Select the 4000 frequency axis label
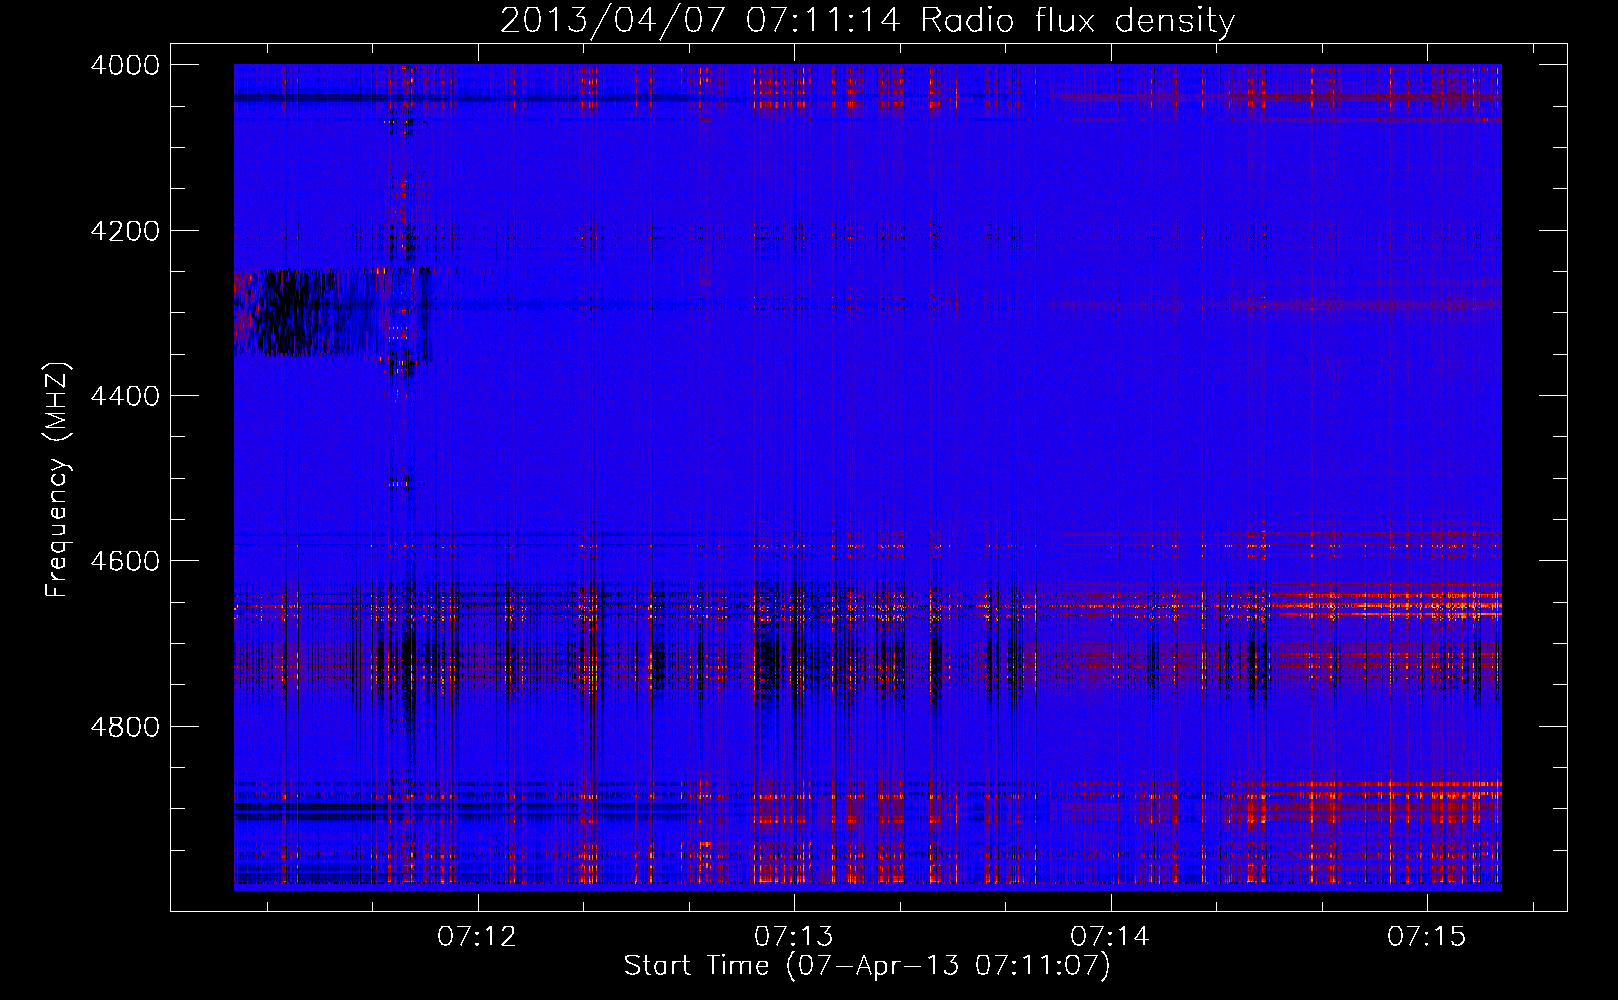This screenshot has width=1618, height=1000. 125,65
